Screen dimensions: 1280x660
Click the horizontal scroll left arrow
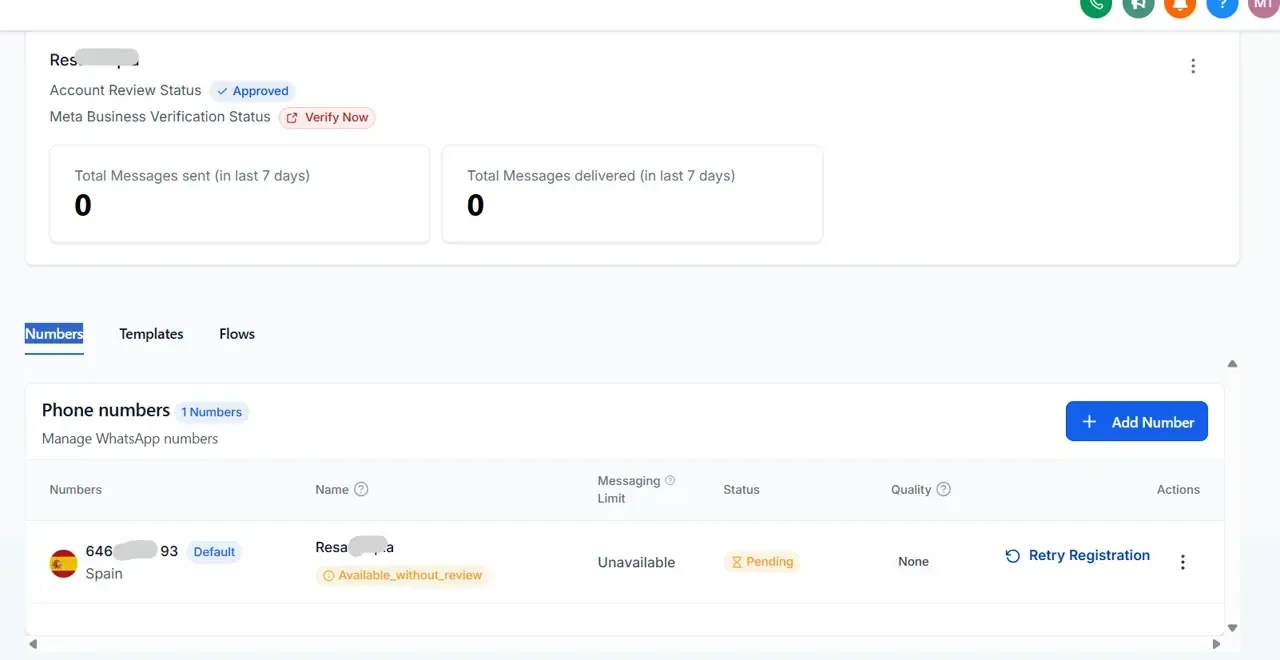tap(33, 644)
